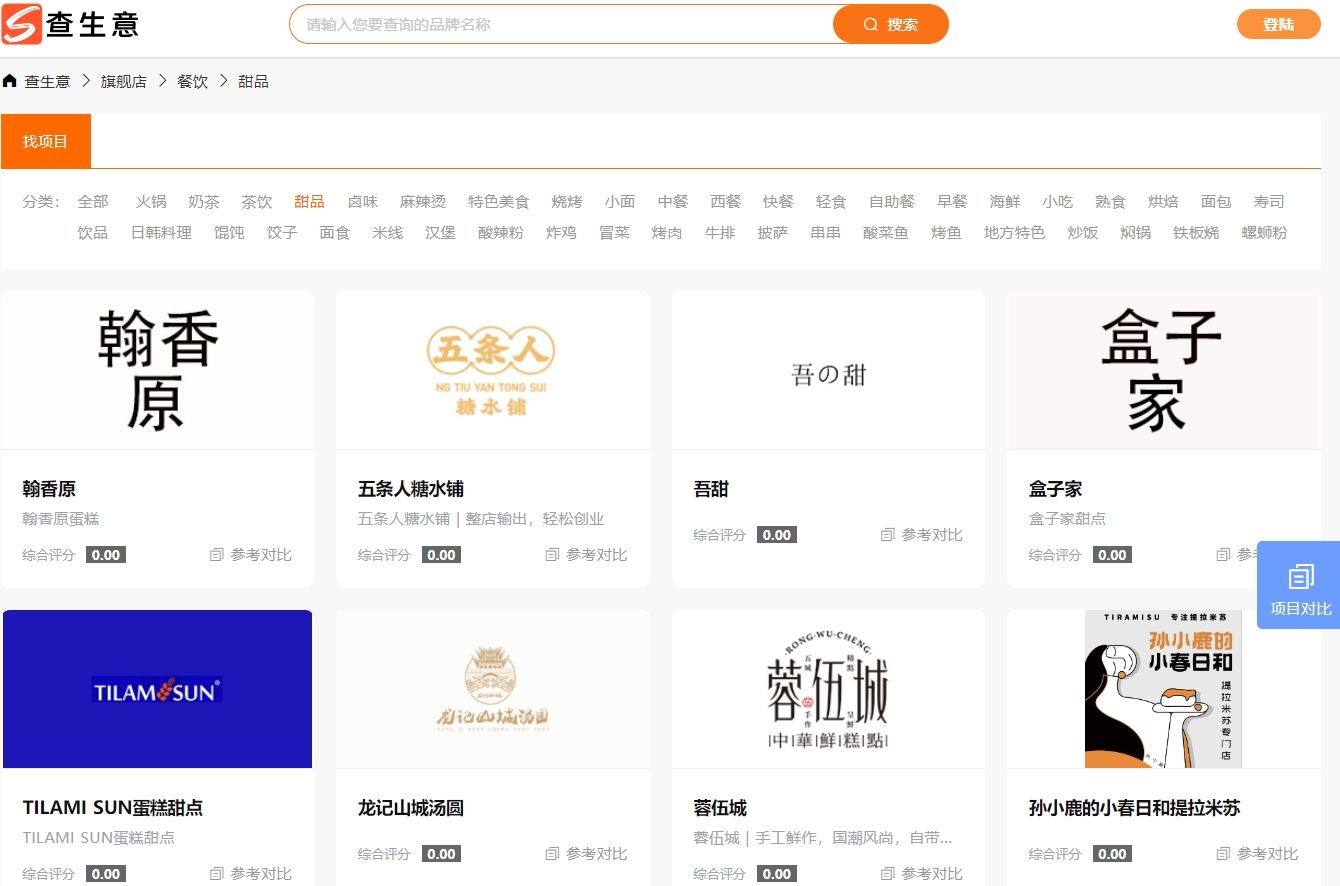Select the 饺子 category filter
This screenshot has width=1340, height=886.
282,233
